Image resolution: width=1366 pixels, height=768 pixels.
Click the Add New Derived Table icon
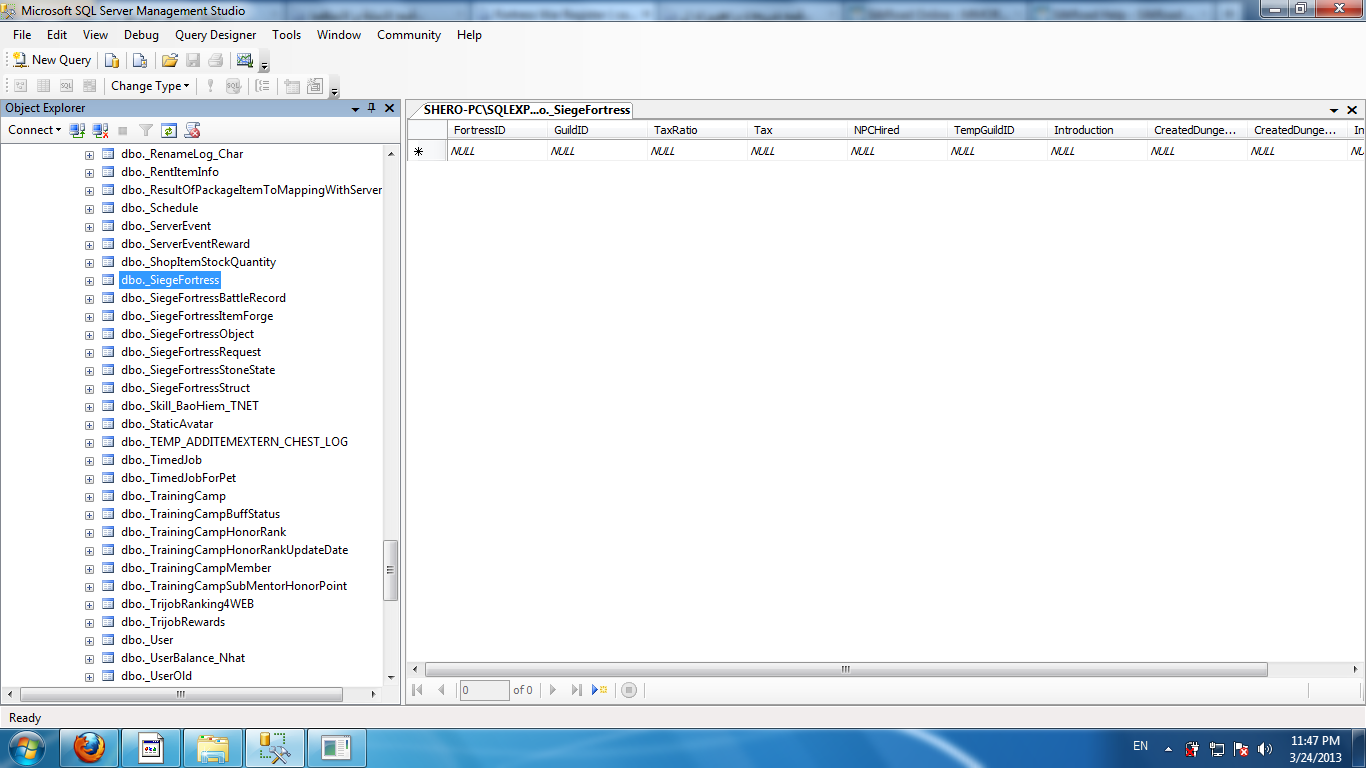(315, 86)
